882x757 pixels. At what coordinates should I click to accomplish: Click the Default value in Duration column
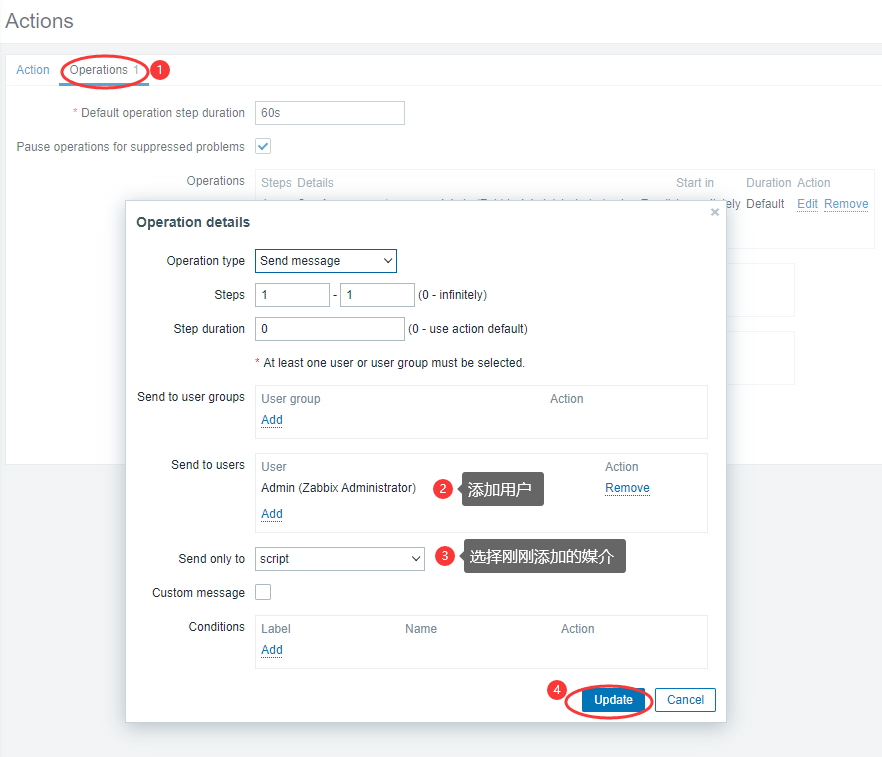click(x=765, y=204)
